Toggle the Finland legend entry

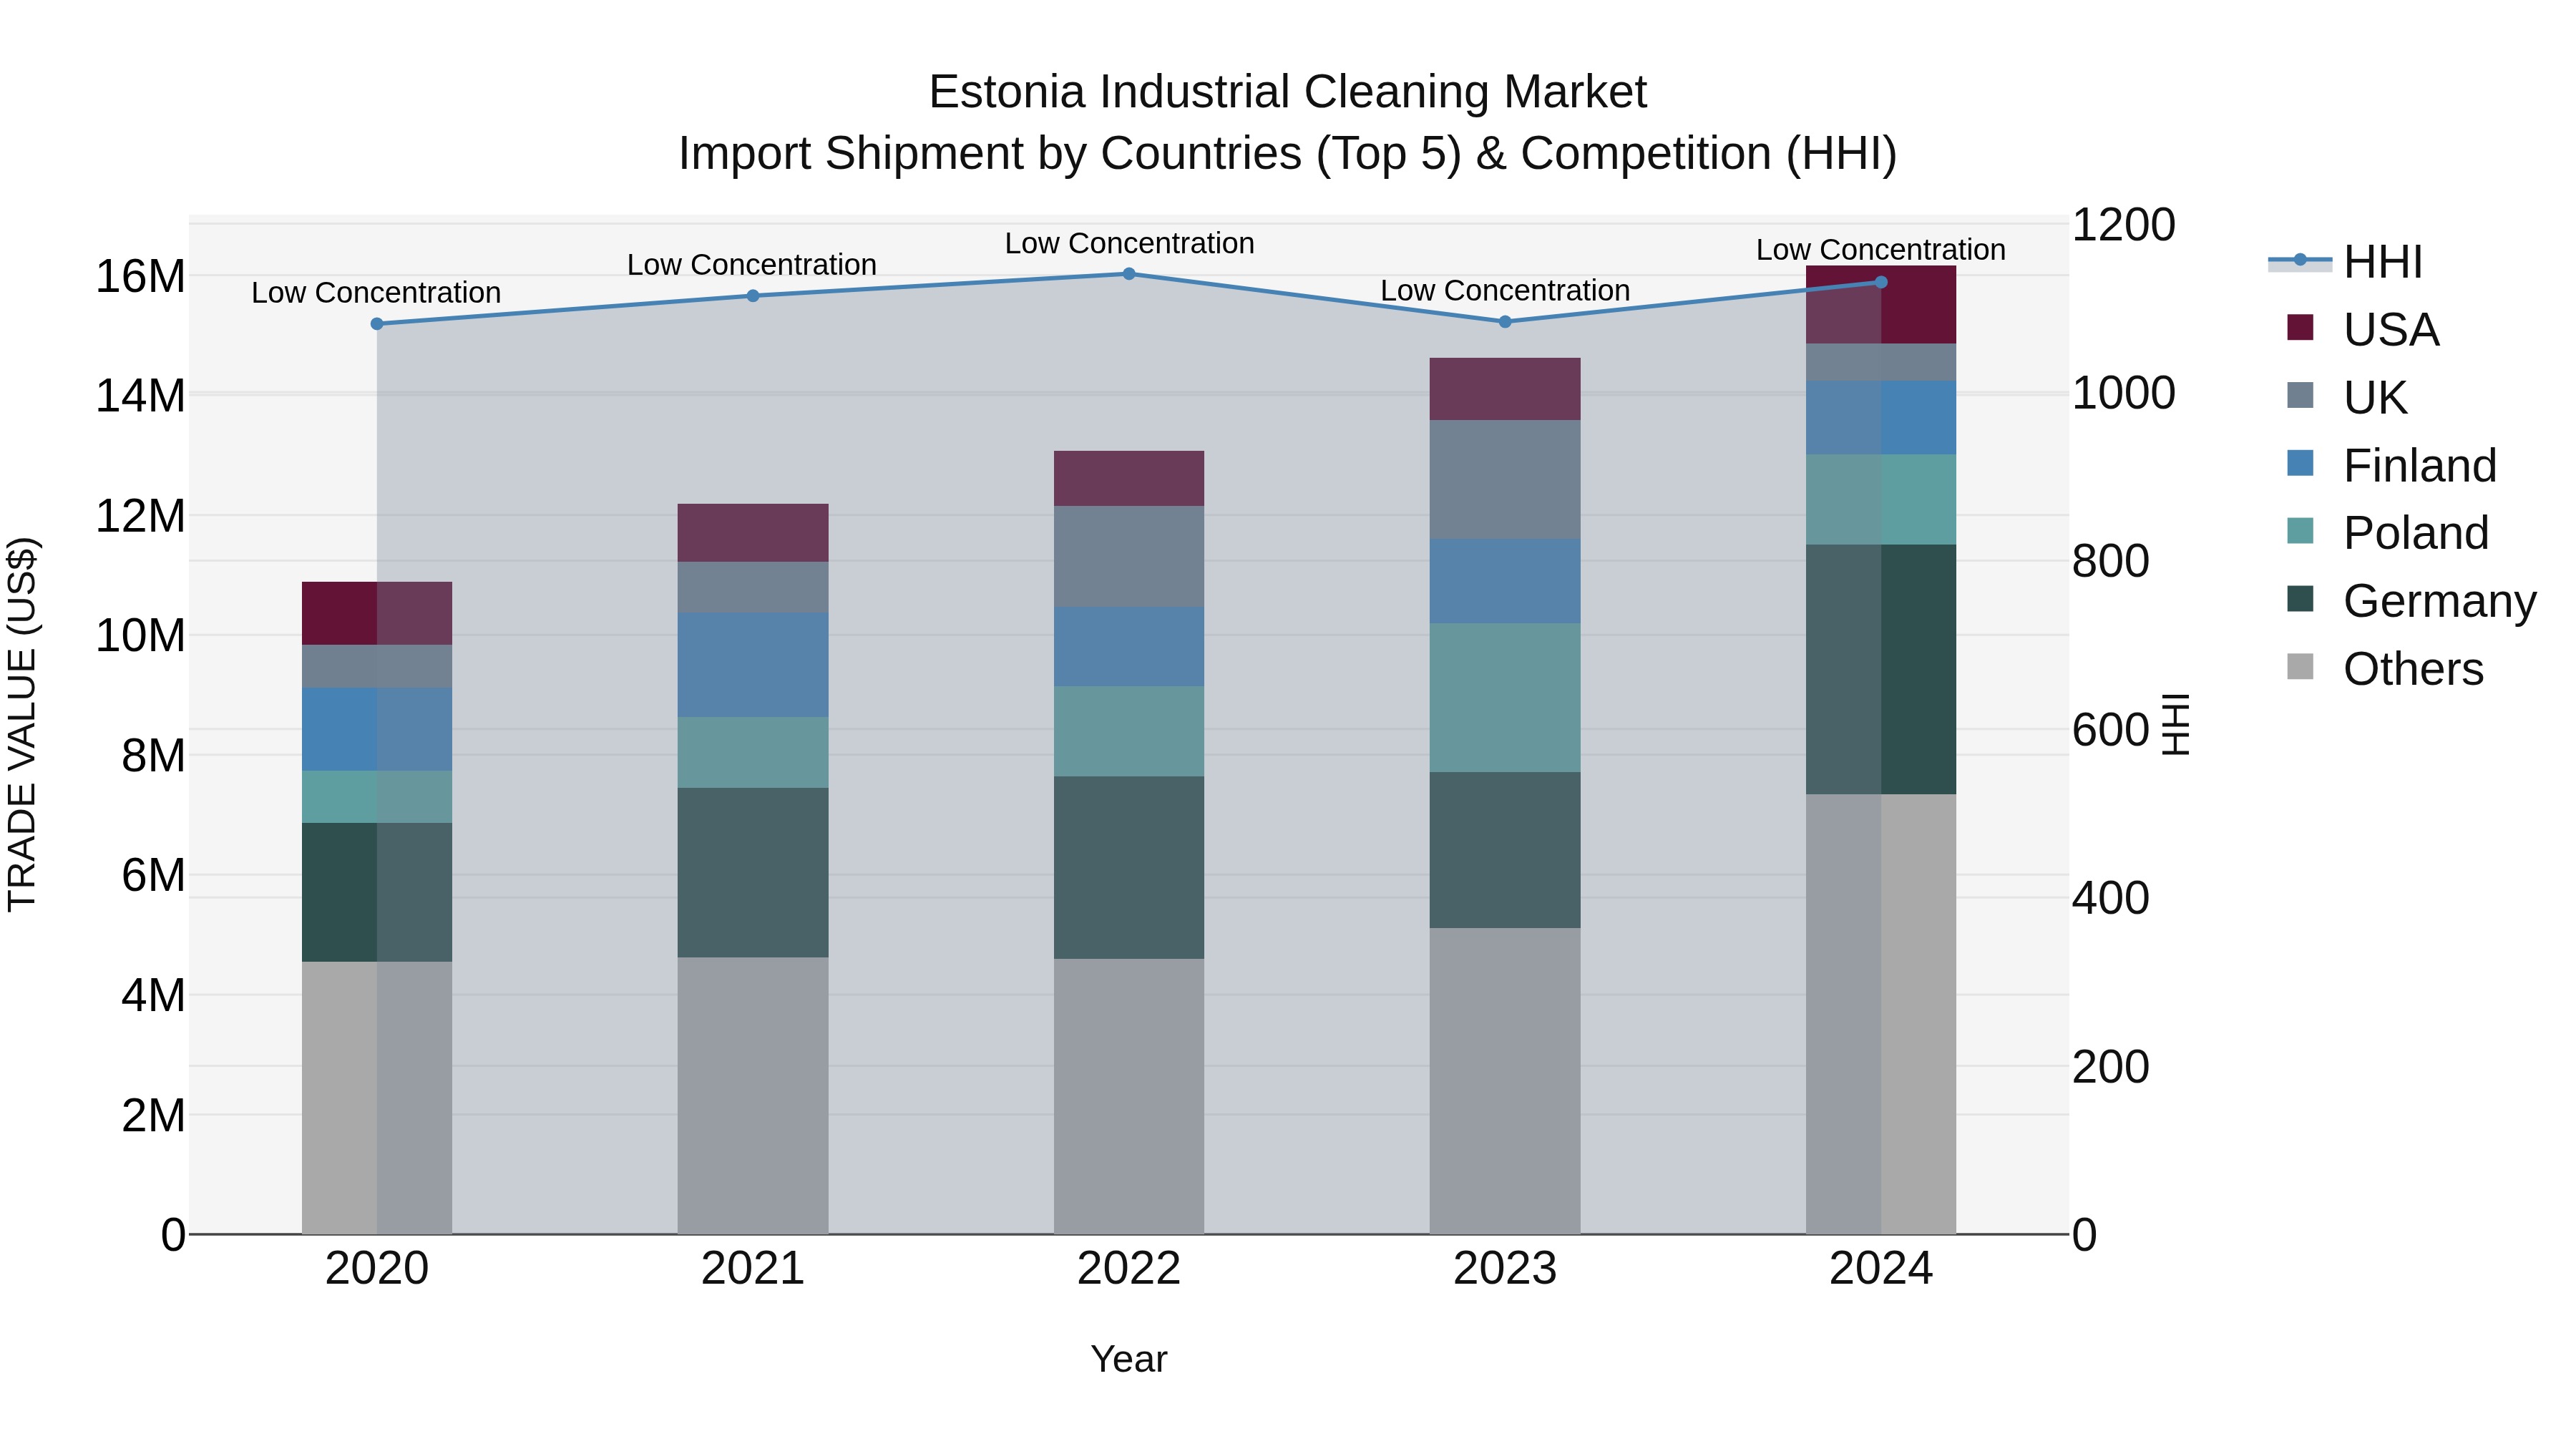point(2392,465)
